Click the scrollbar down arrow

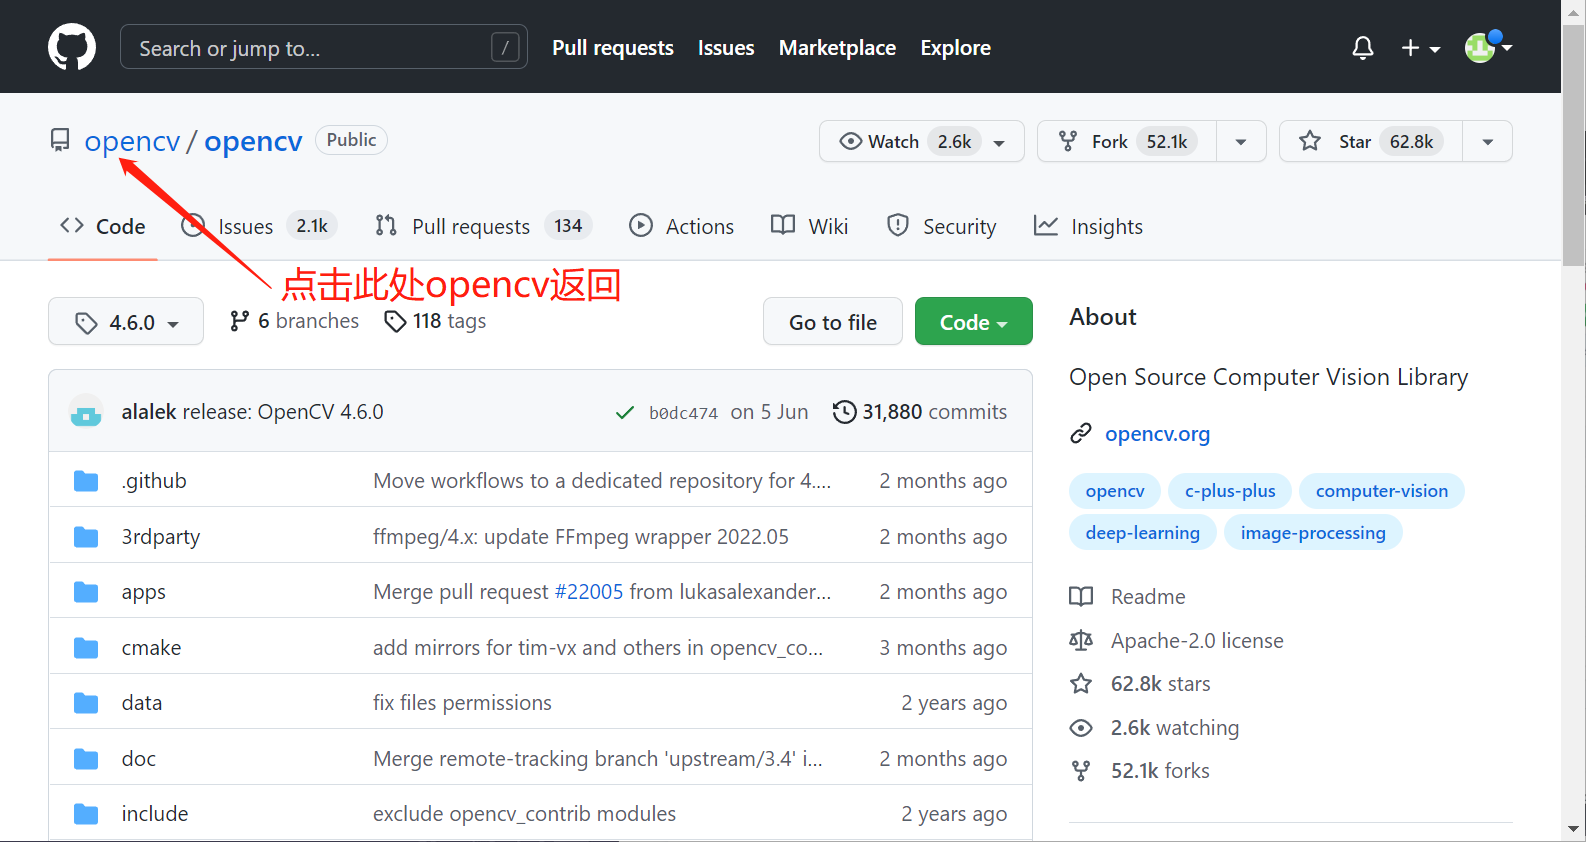[1573, 829]
